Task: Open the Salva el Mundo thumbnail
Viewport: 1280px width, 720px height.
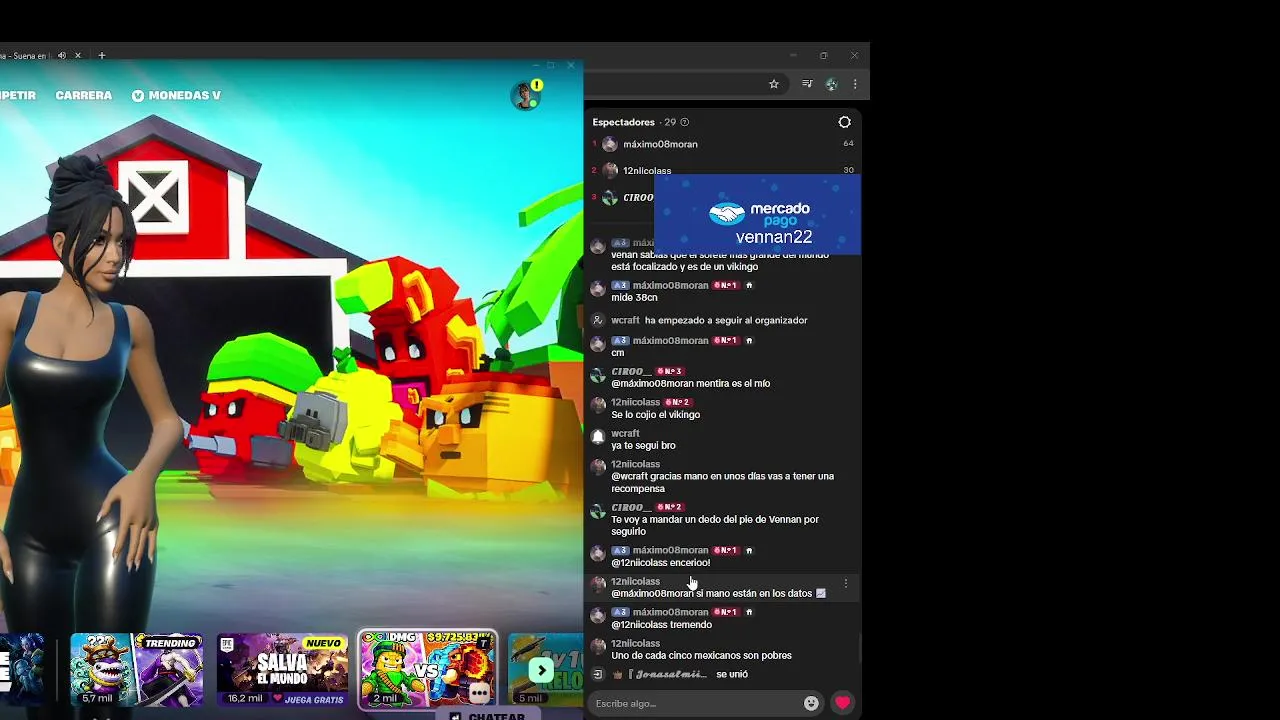Action: click(x=283, y=669)
